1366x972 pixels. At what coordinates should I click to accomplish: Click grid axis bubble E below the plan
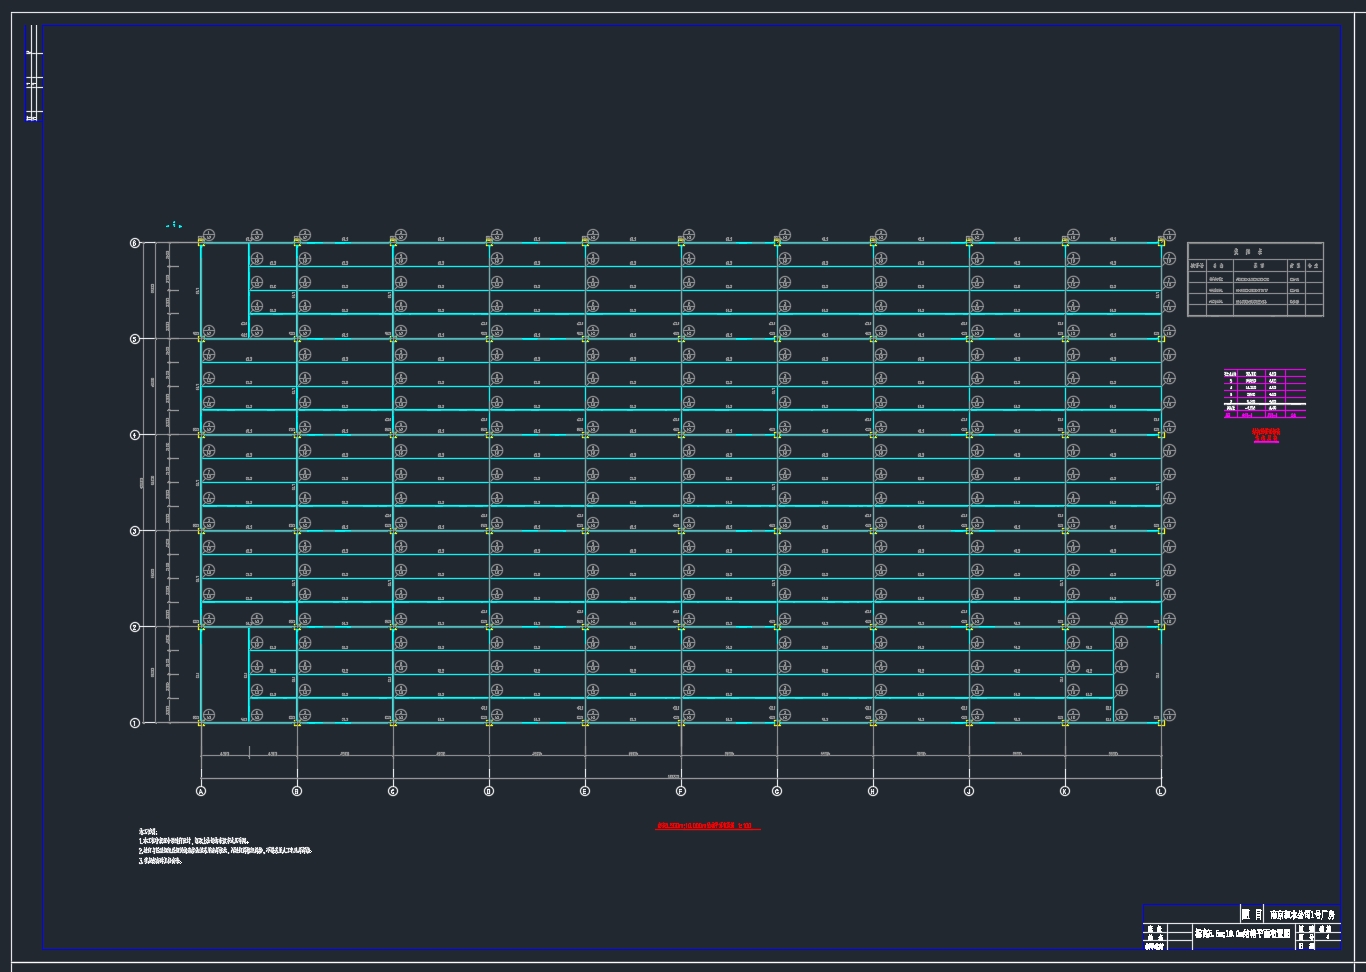pos(585,791)
